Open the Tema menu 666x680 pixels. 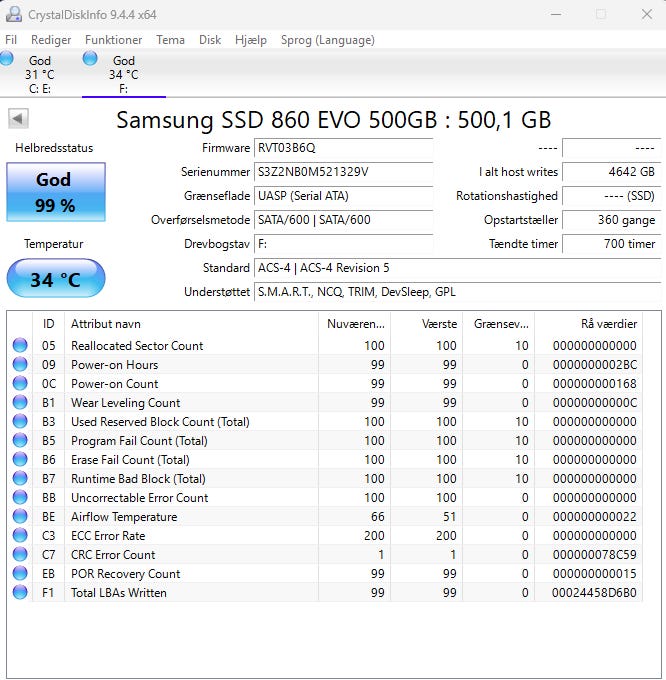coord(170,40)
